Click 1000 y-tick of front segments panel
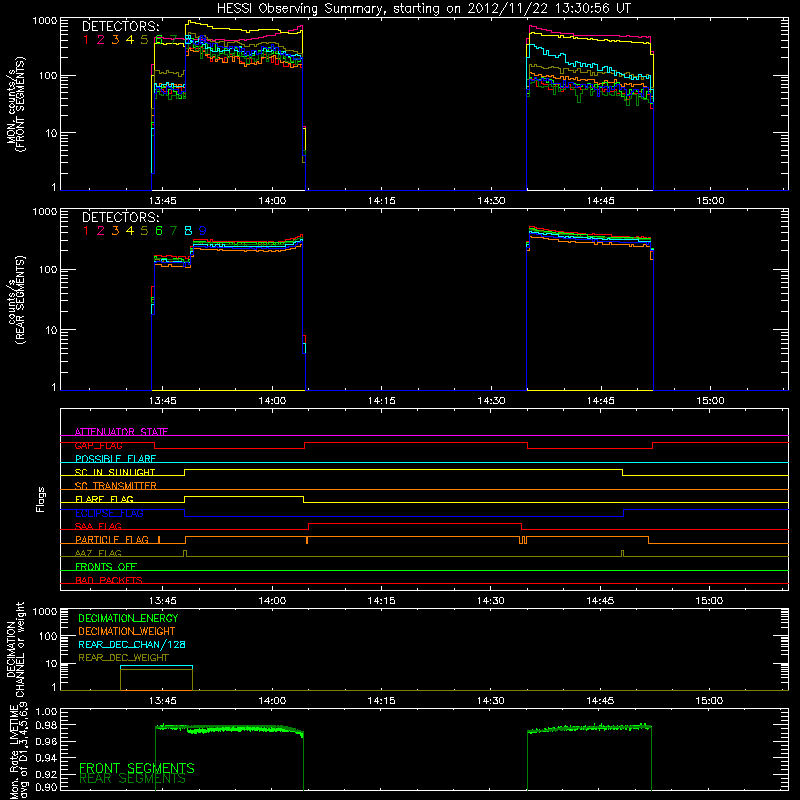This screenshot has width=800, height=800. pos(45,21)
